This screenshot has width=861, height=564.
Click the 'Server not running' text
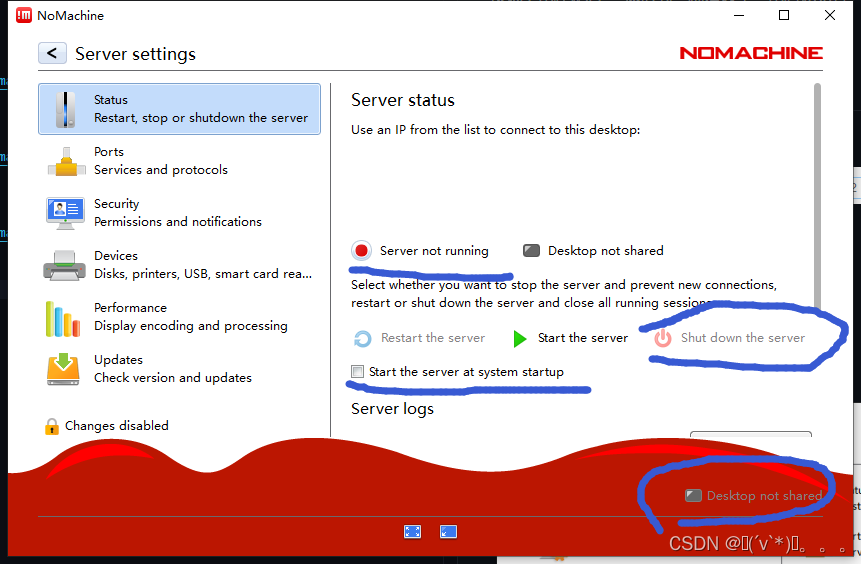(434, 251)
